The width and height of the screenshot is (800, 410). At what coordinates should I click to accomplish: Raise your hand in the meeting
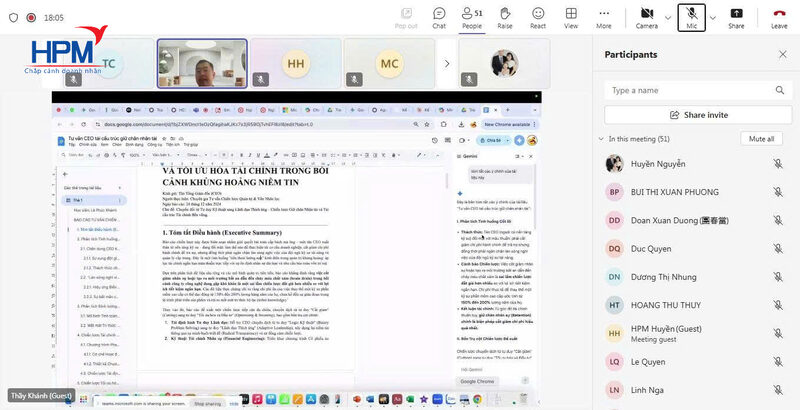pyautogui.click(x=505, y=17)
